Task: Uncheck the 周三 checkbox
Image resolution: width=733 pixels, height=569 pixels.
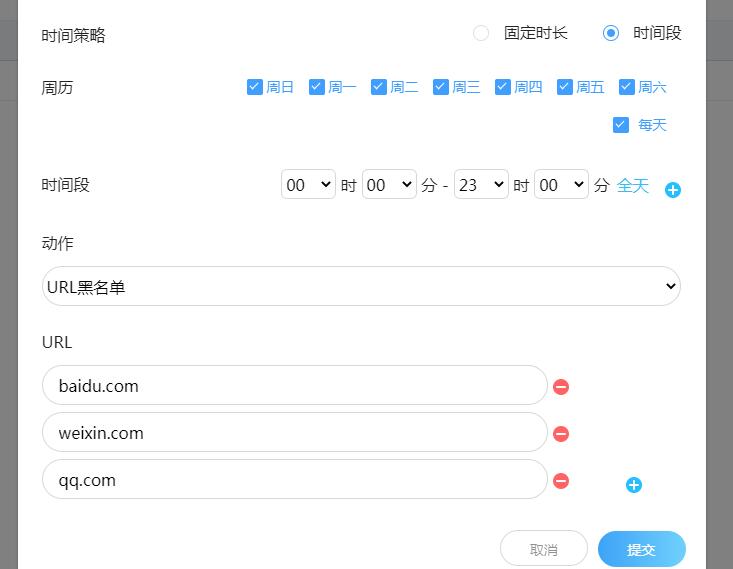Action: point(440,87)
